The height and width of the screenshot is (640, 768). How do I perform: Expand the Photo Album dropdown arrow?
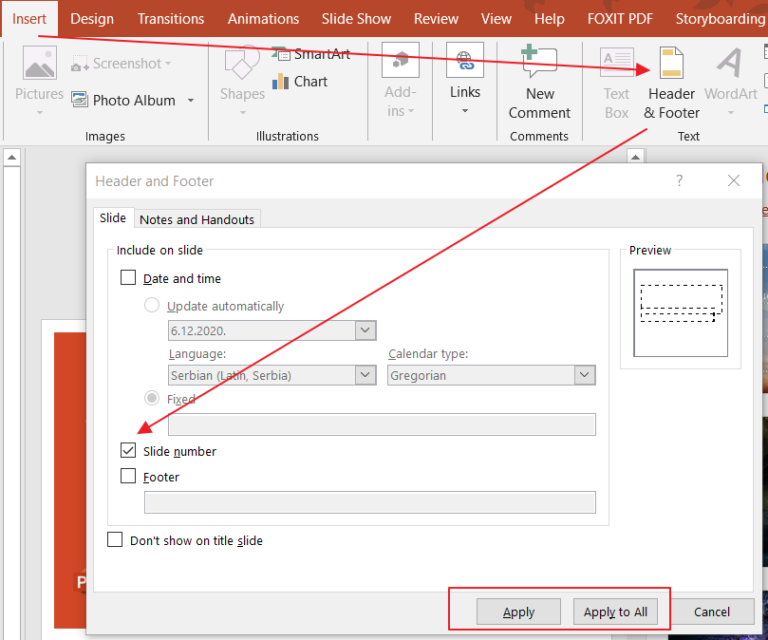coord(191,101)
